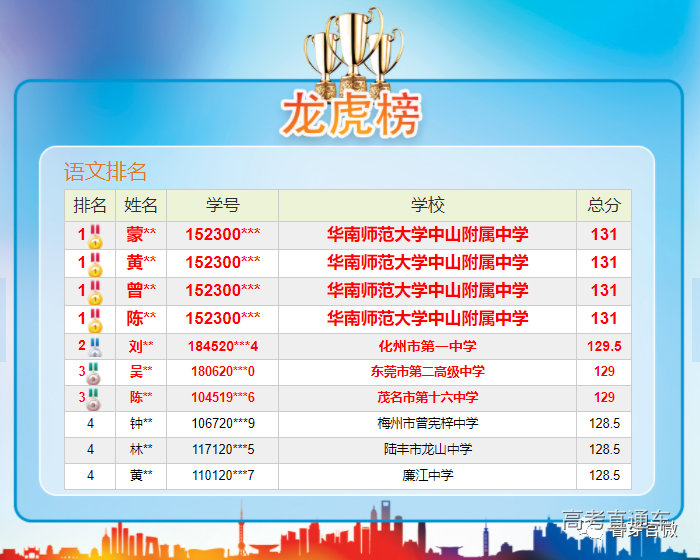
Task: Click gold medal in first-place 陈** row
Action: click(96, 320)
